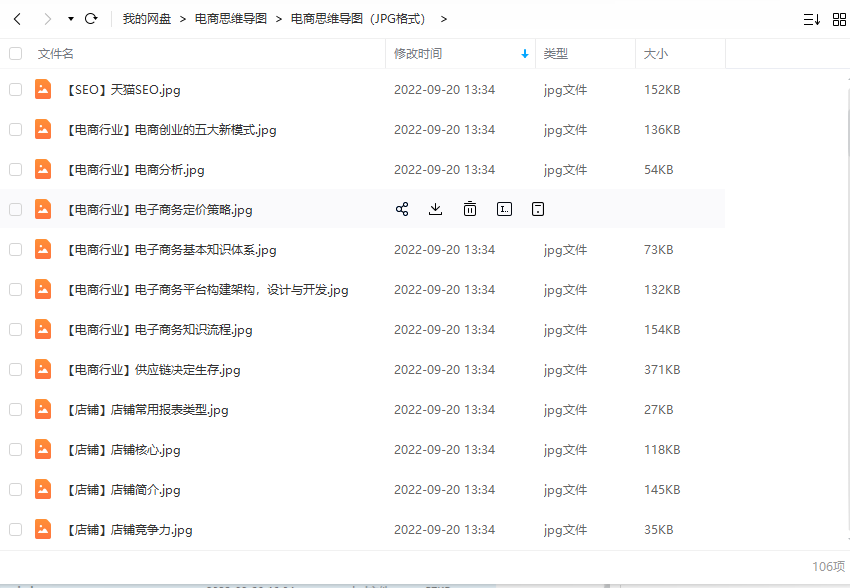The height and width of the screenshot is (588, 850).
Task: Expand the trailing breadcrumb arrow after JPG格式
Action: (x=443, y=20)
